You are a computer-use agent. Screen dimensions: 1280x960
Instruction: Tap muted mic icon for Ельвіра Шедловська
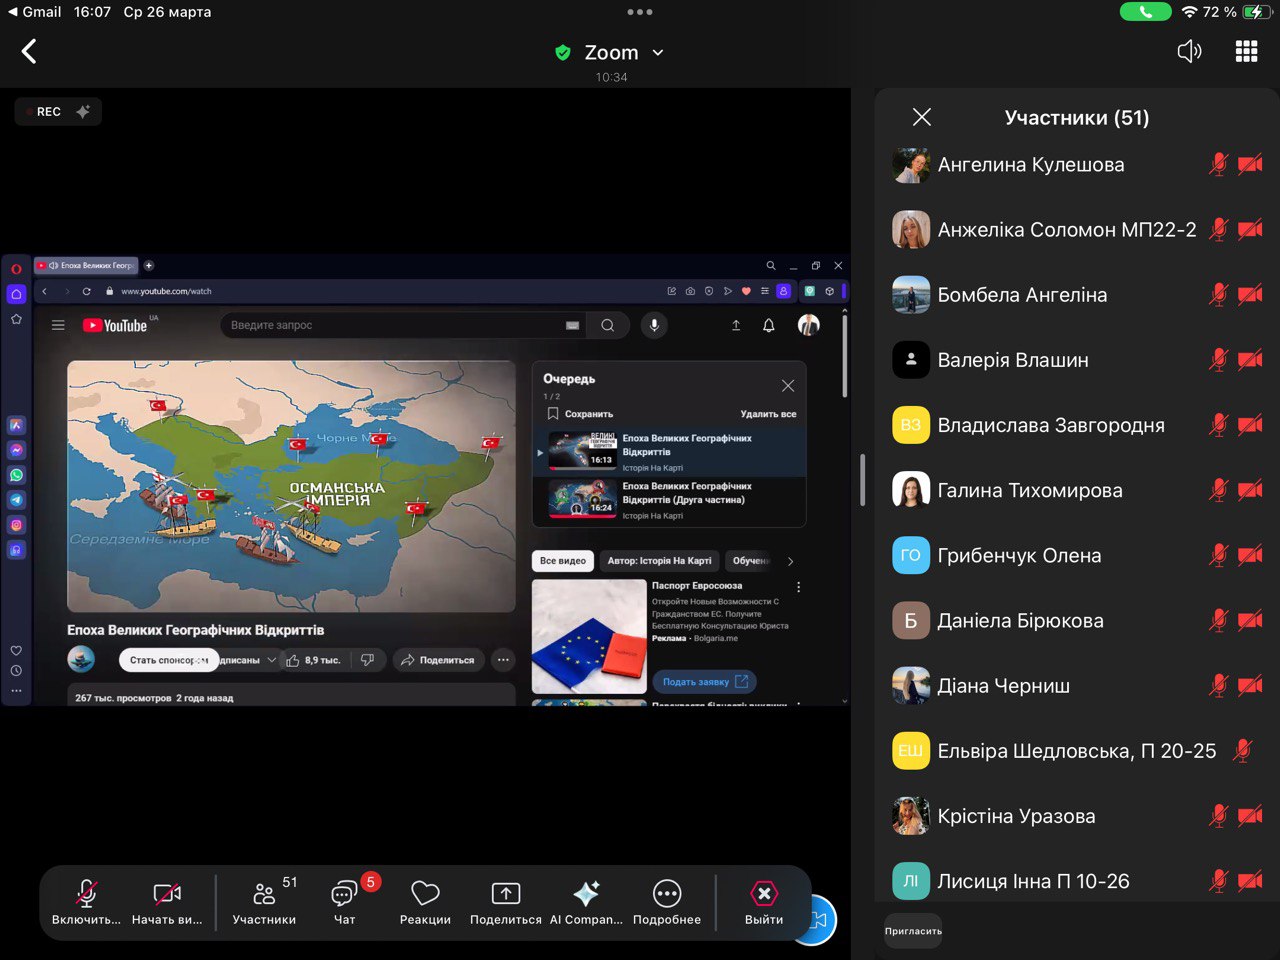click(1243, 751)
